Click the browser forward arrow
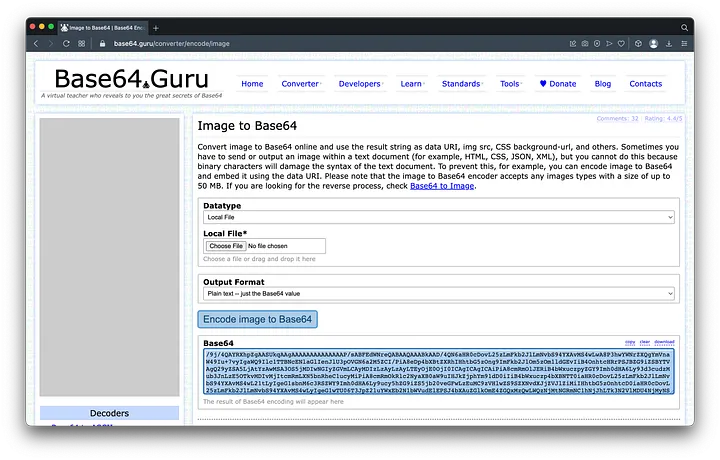This screenshot has width=720, height=460. [x=52, y=44]
